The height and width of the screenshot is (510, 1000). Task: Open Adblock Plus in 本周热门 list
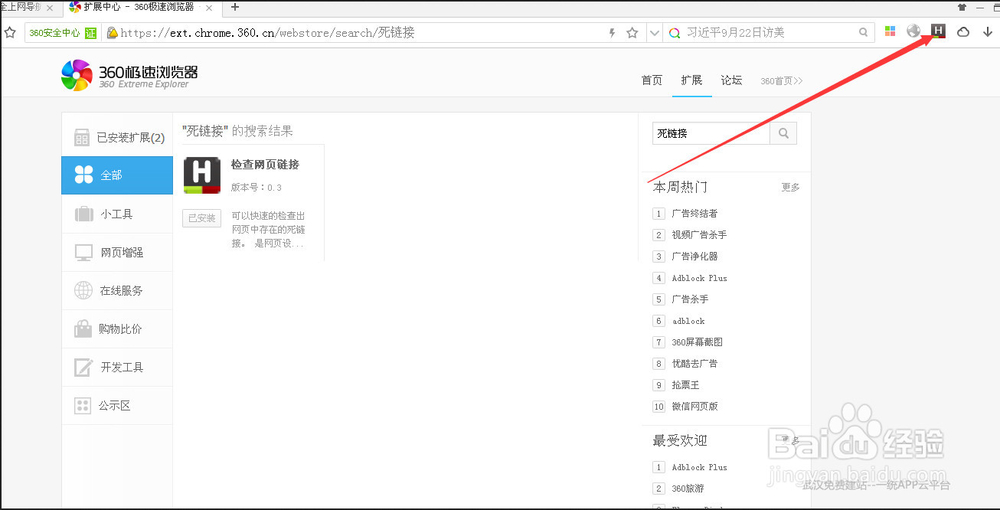(699, 278)
